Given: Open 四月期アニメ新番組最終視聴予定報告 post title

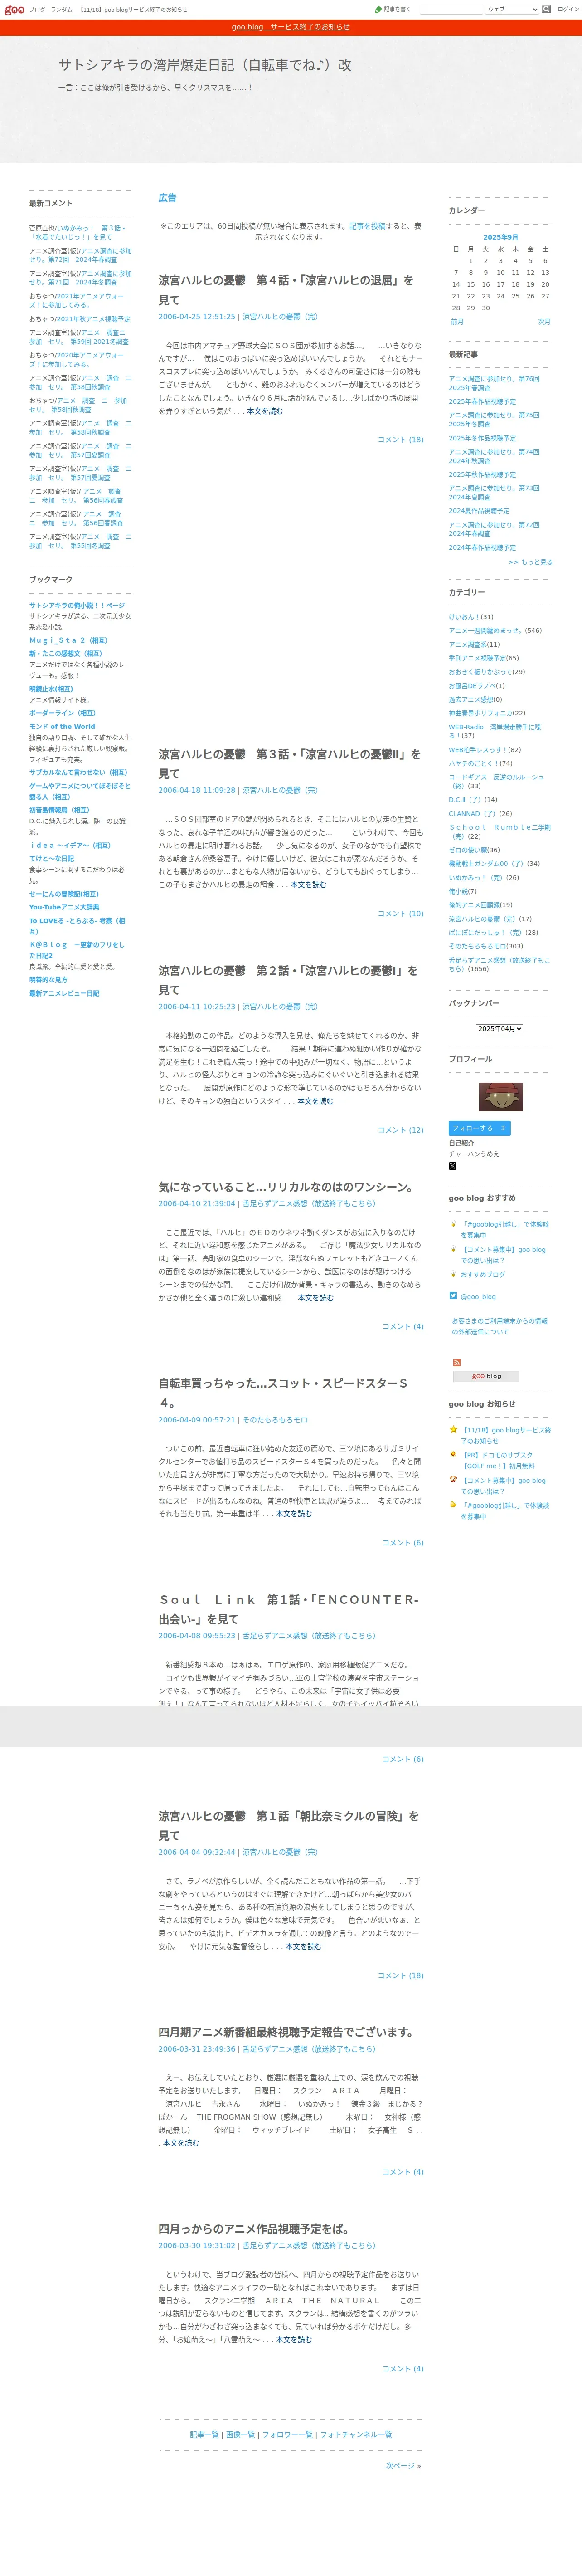Looking at the screenshot, I should tap(286, 2032).
